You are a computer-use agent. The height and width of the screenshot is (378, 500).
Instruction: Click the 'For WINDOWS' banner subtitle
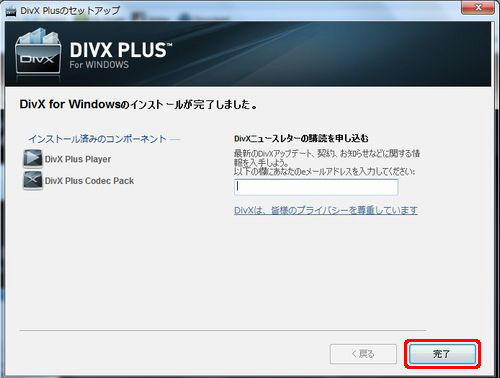pos(99,65)
